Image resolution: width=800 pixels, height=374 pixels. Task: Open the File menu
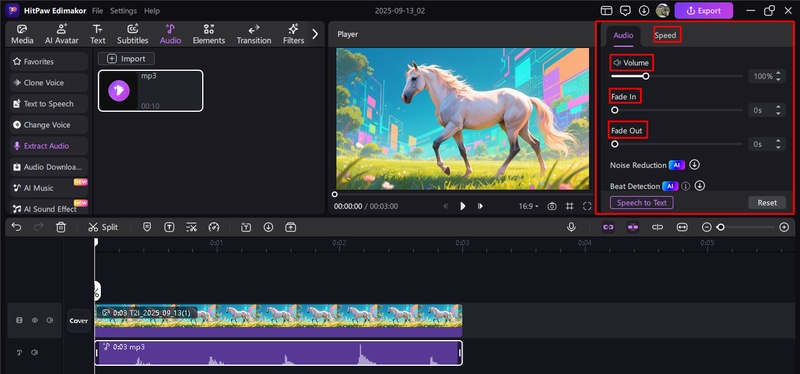(97, 11)
